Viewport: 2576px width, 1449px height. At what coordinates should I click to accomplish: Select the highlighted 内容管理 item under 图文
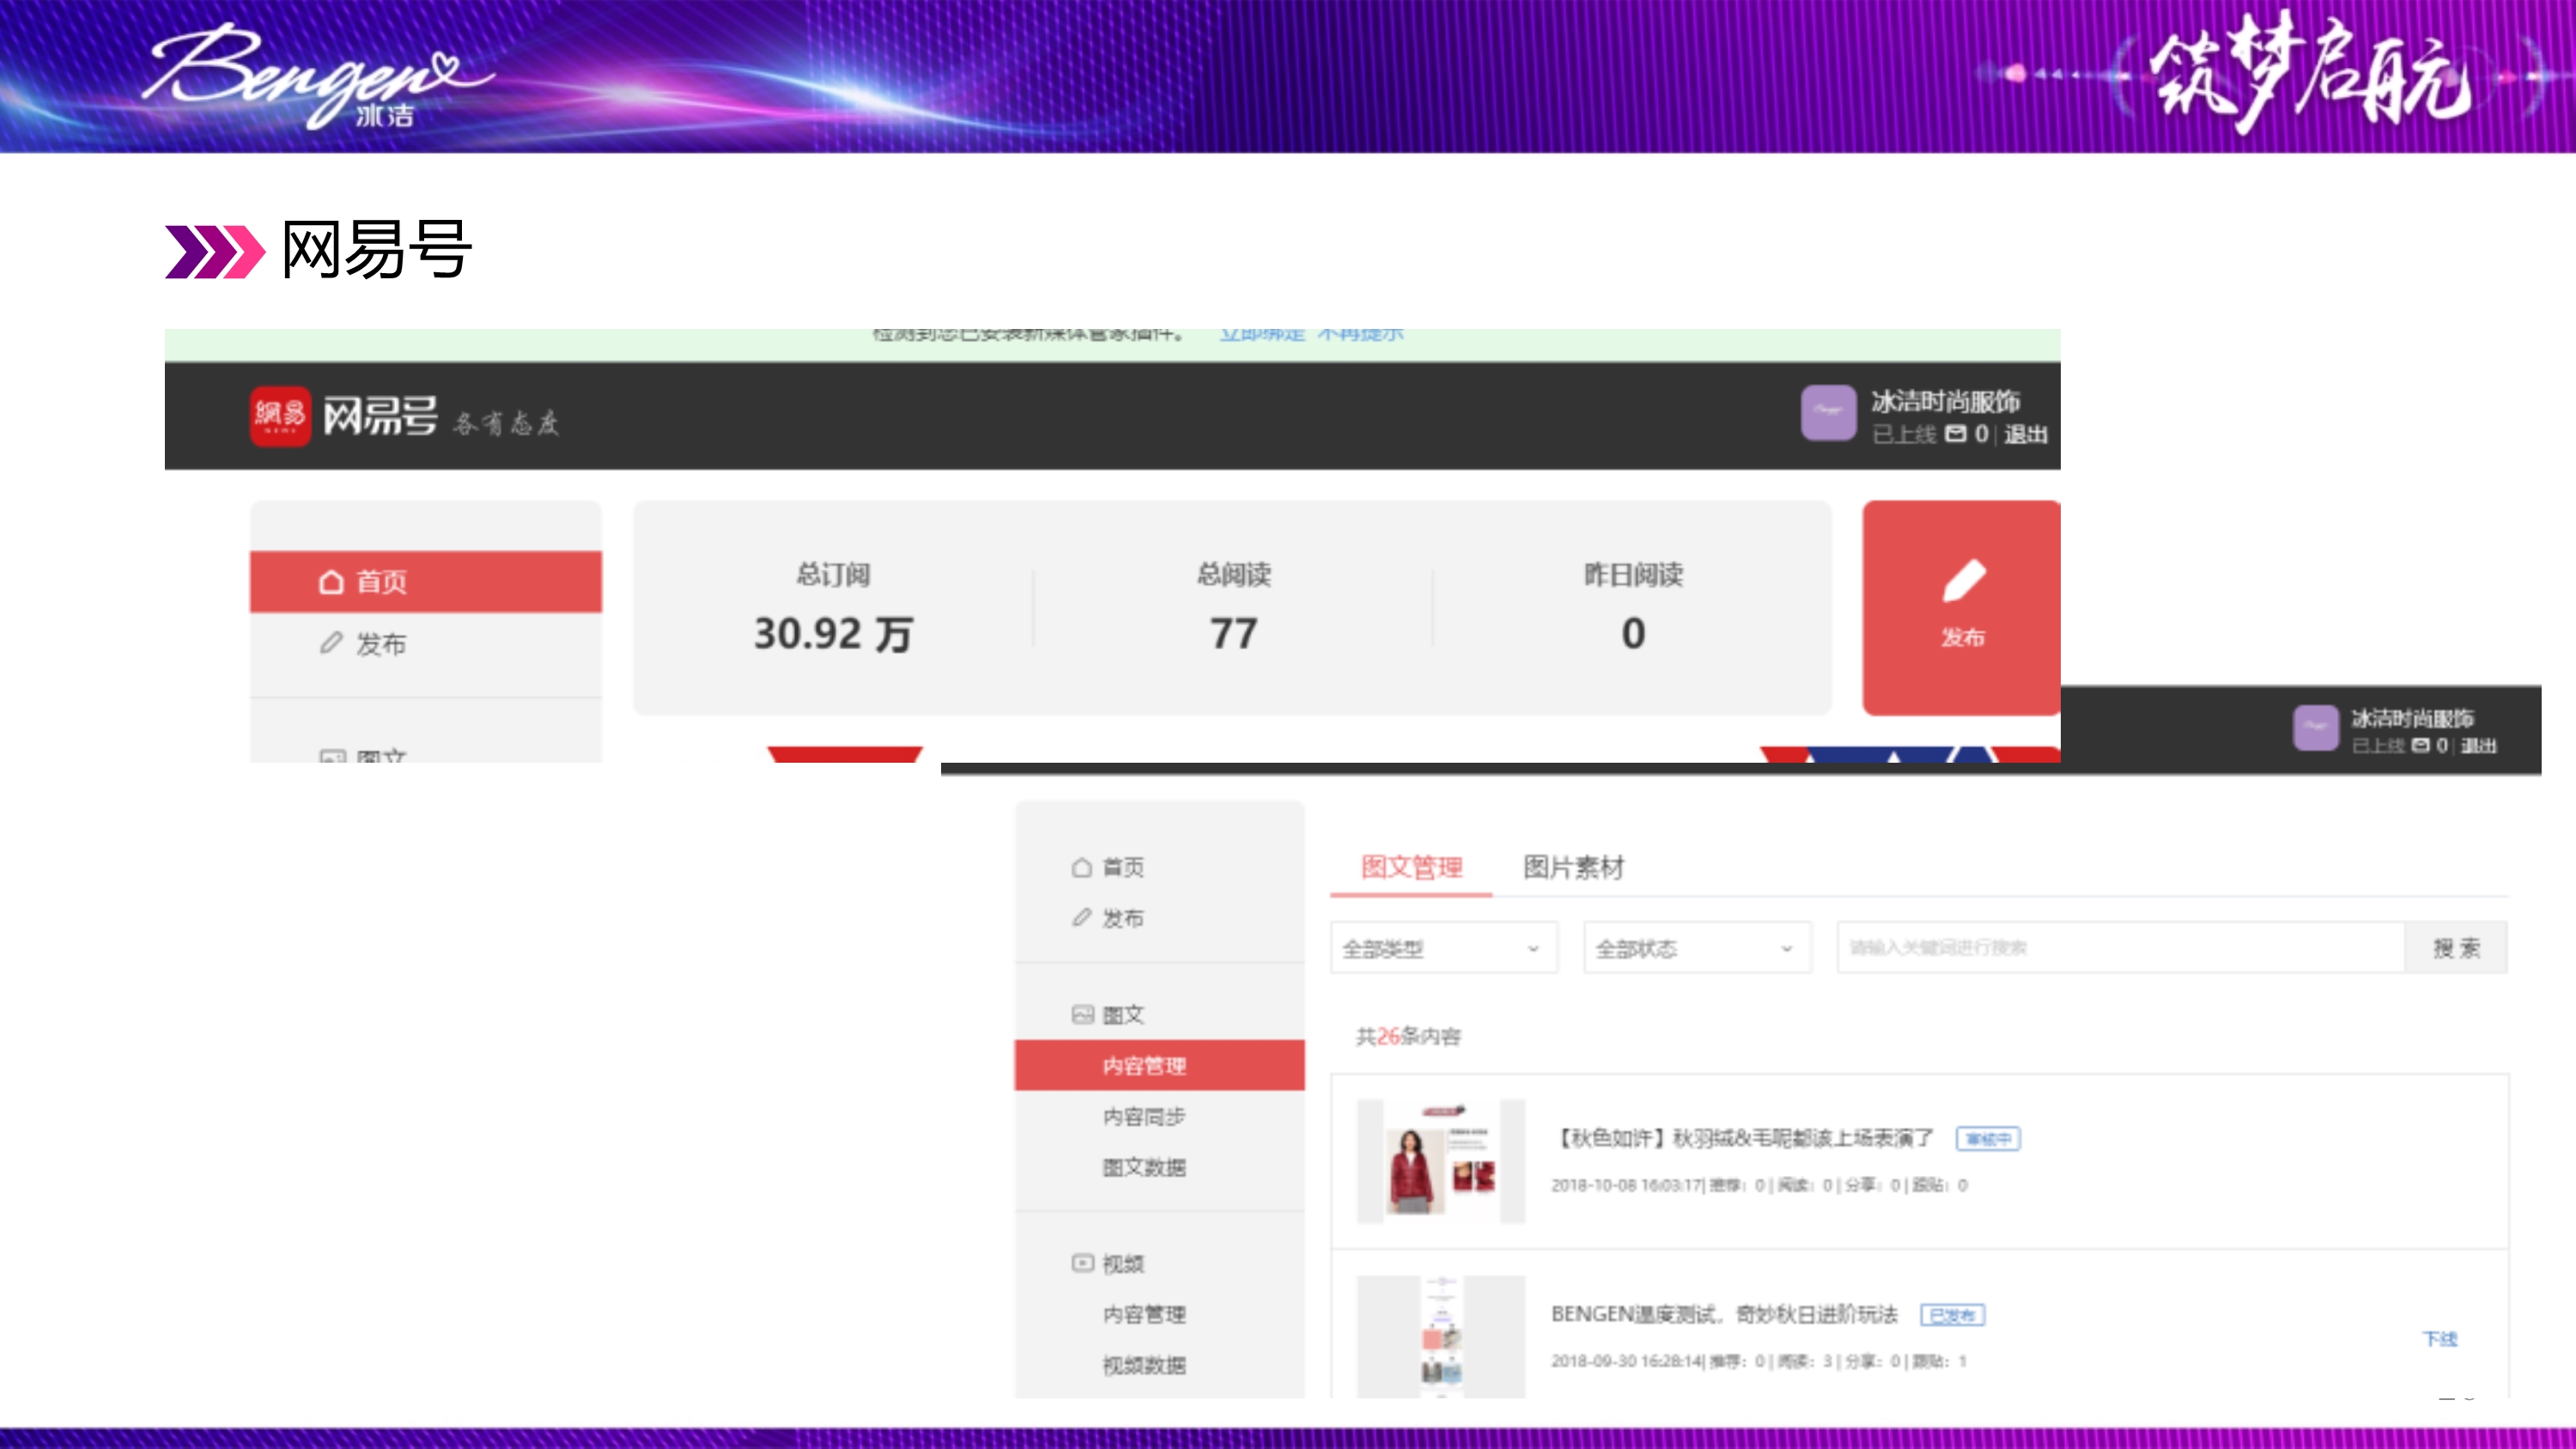tap(1159, 1066)
